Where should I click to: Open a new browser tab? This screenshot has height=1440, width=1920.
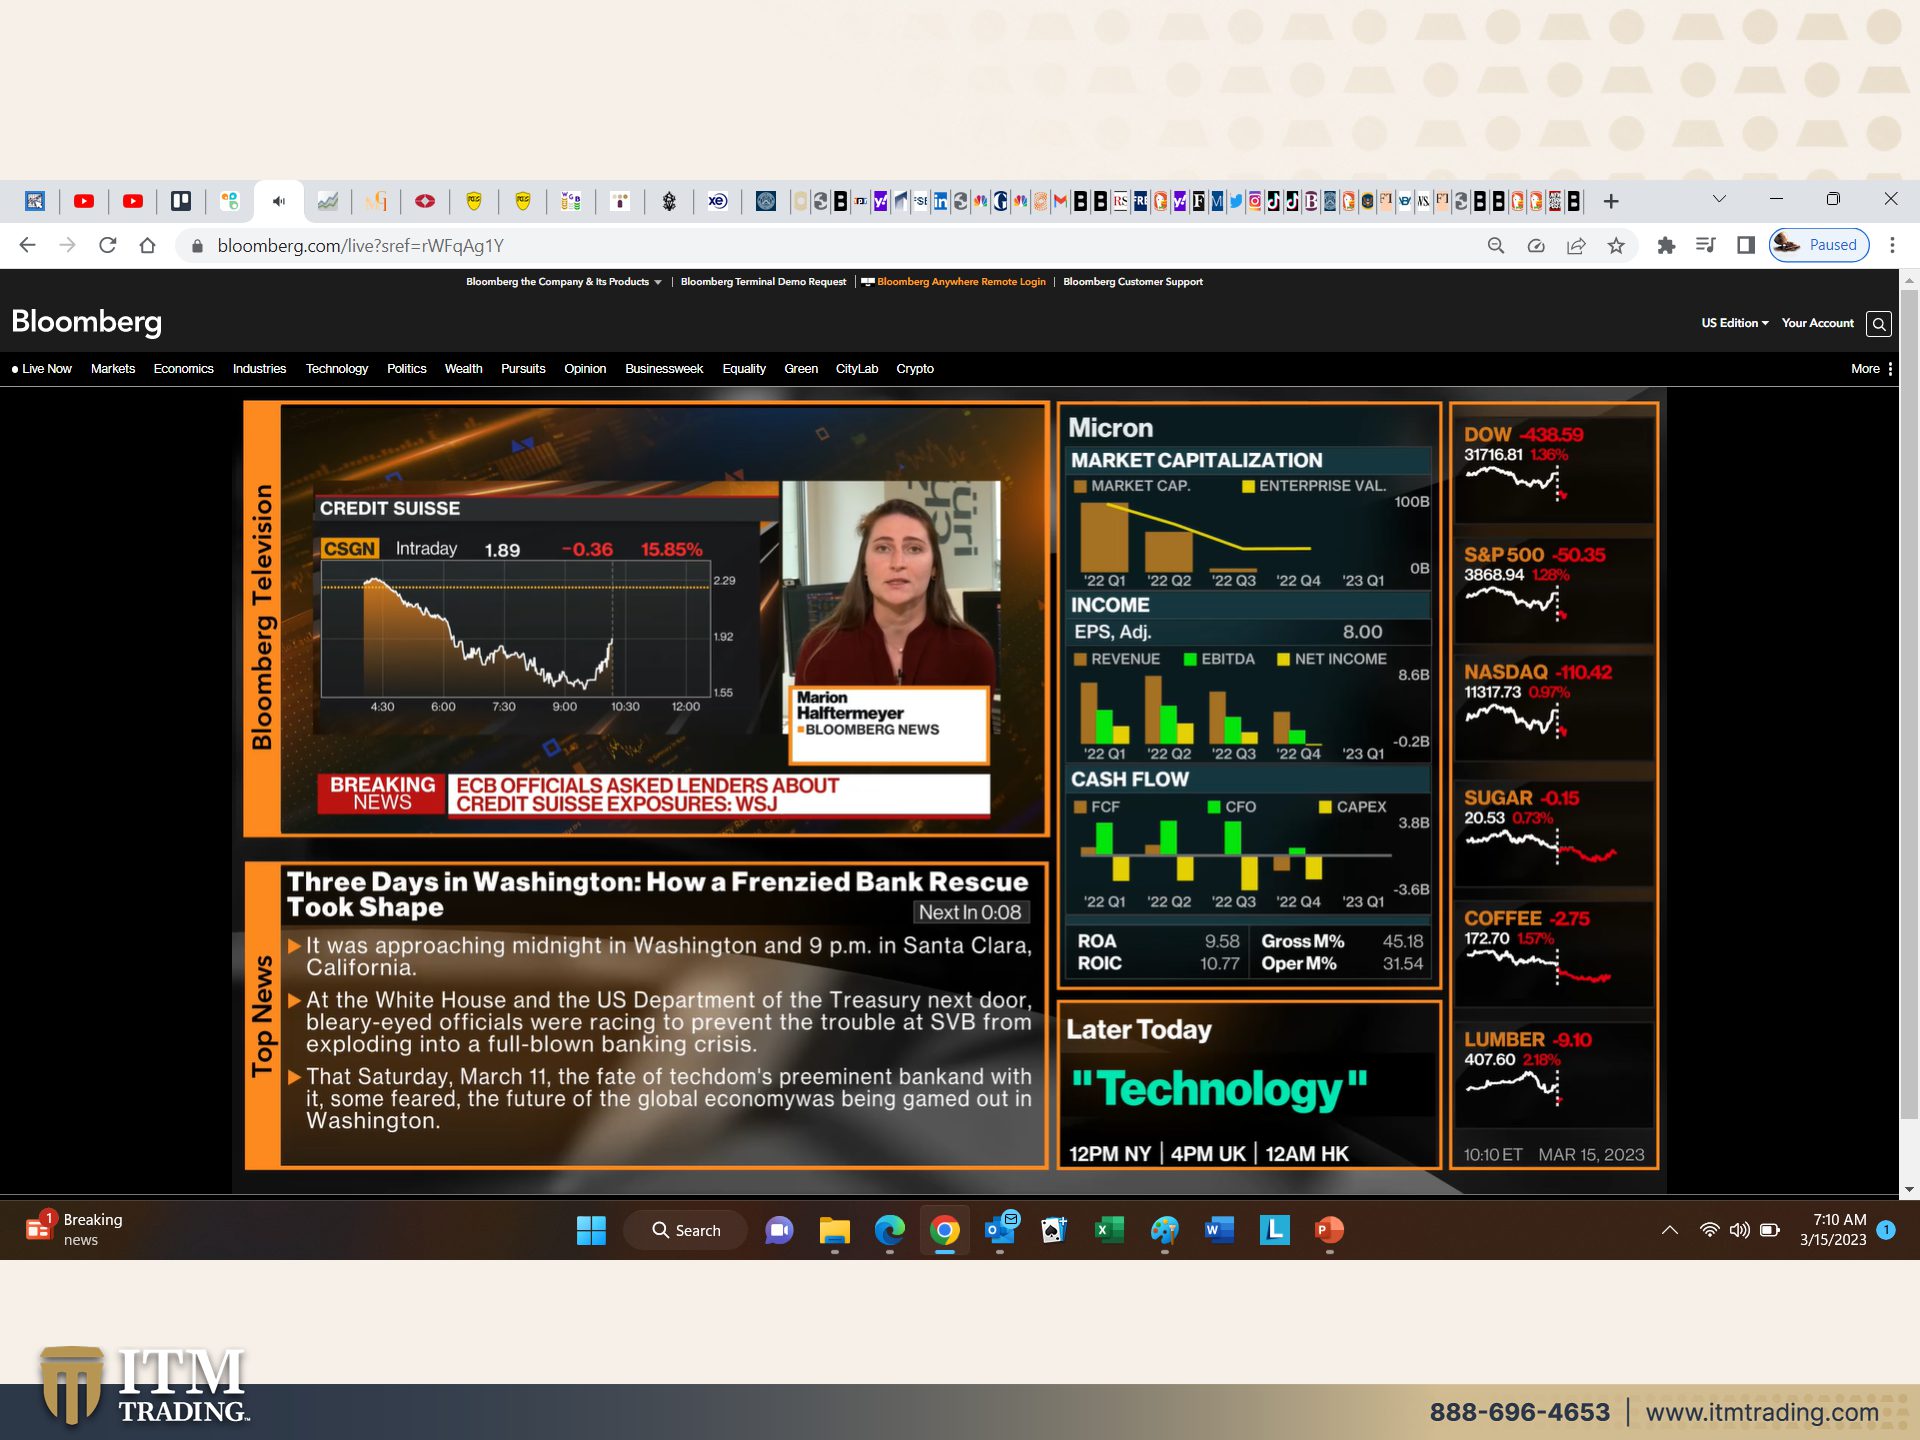[x=1611, y=201]
